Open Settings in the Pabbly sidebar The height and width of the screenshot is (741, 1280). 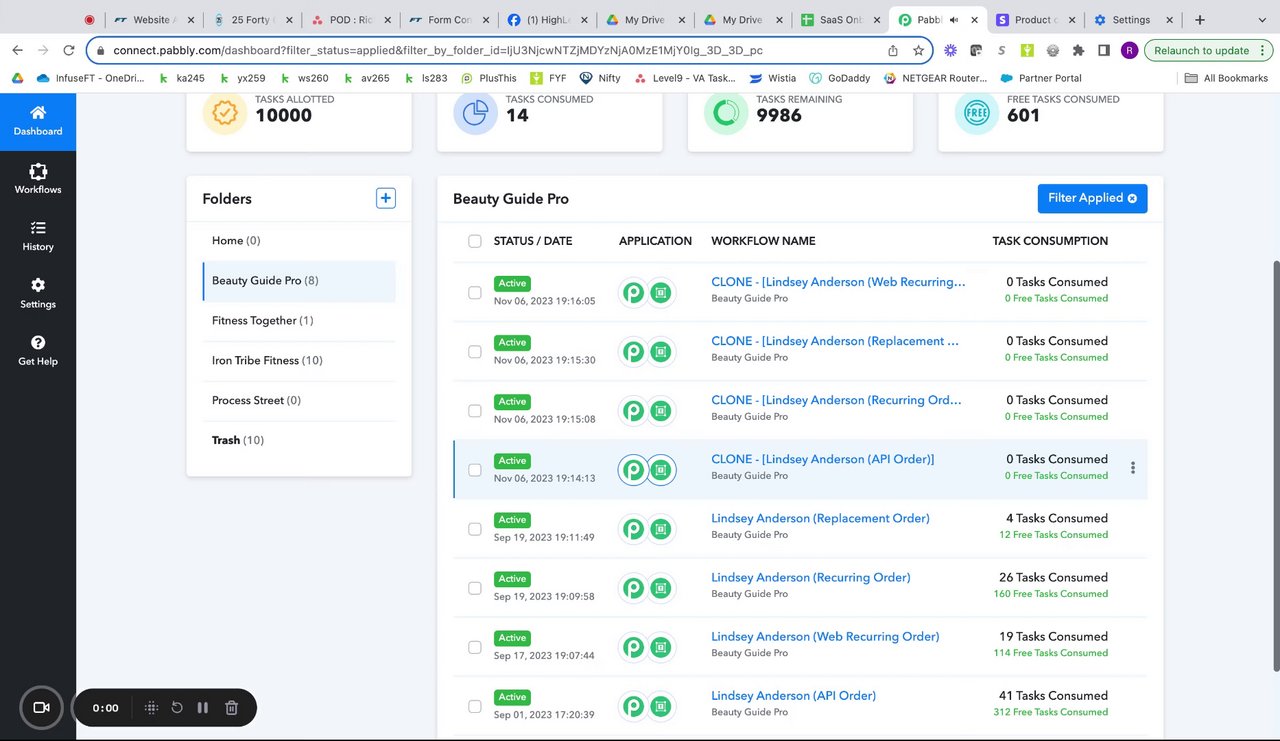(x=38, y=294)
